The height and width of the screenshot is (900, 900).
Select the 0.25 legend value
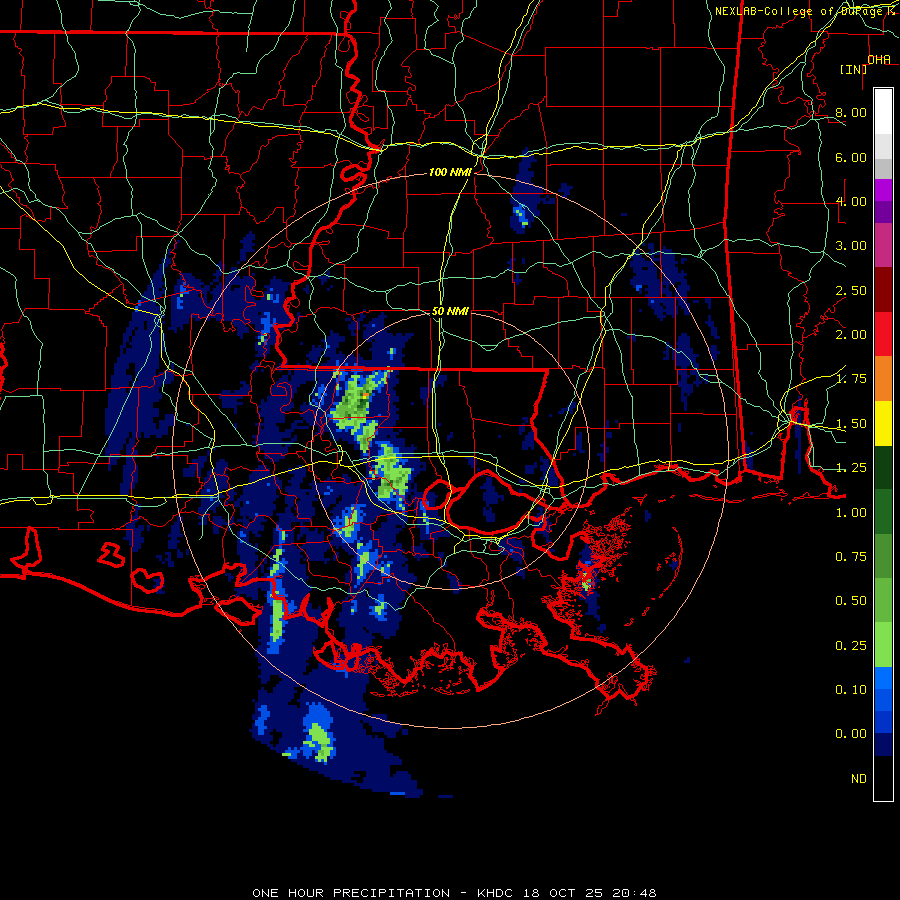tap(851, 646)
